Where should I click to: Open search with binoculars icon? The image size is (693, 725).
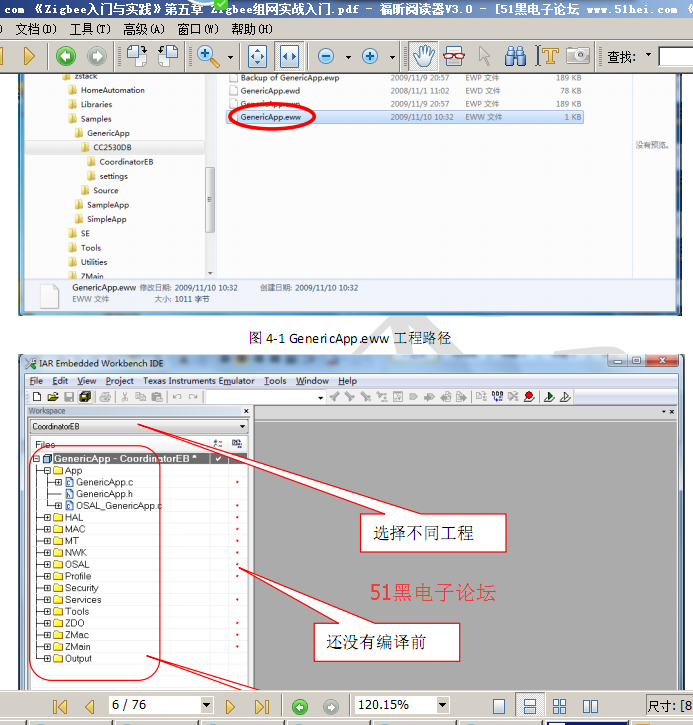(515, 56)
